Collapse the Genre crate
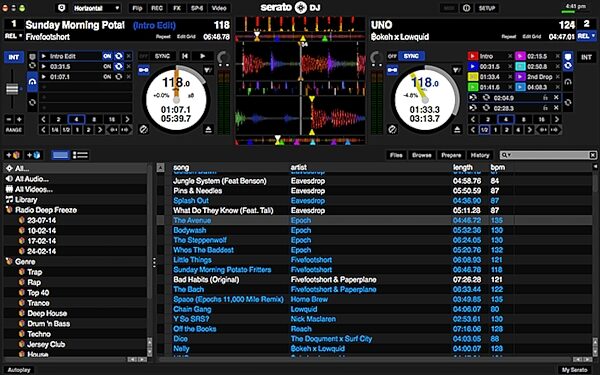 point(8,262)
